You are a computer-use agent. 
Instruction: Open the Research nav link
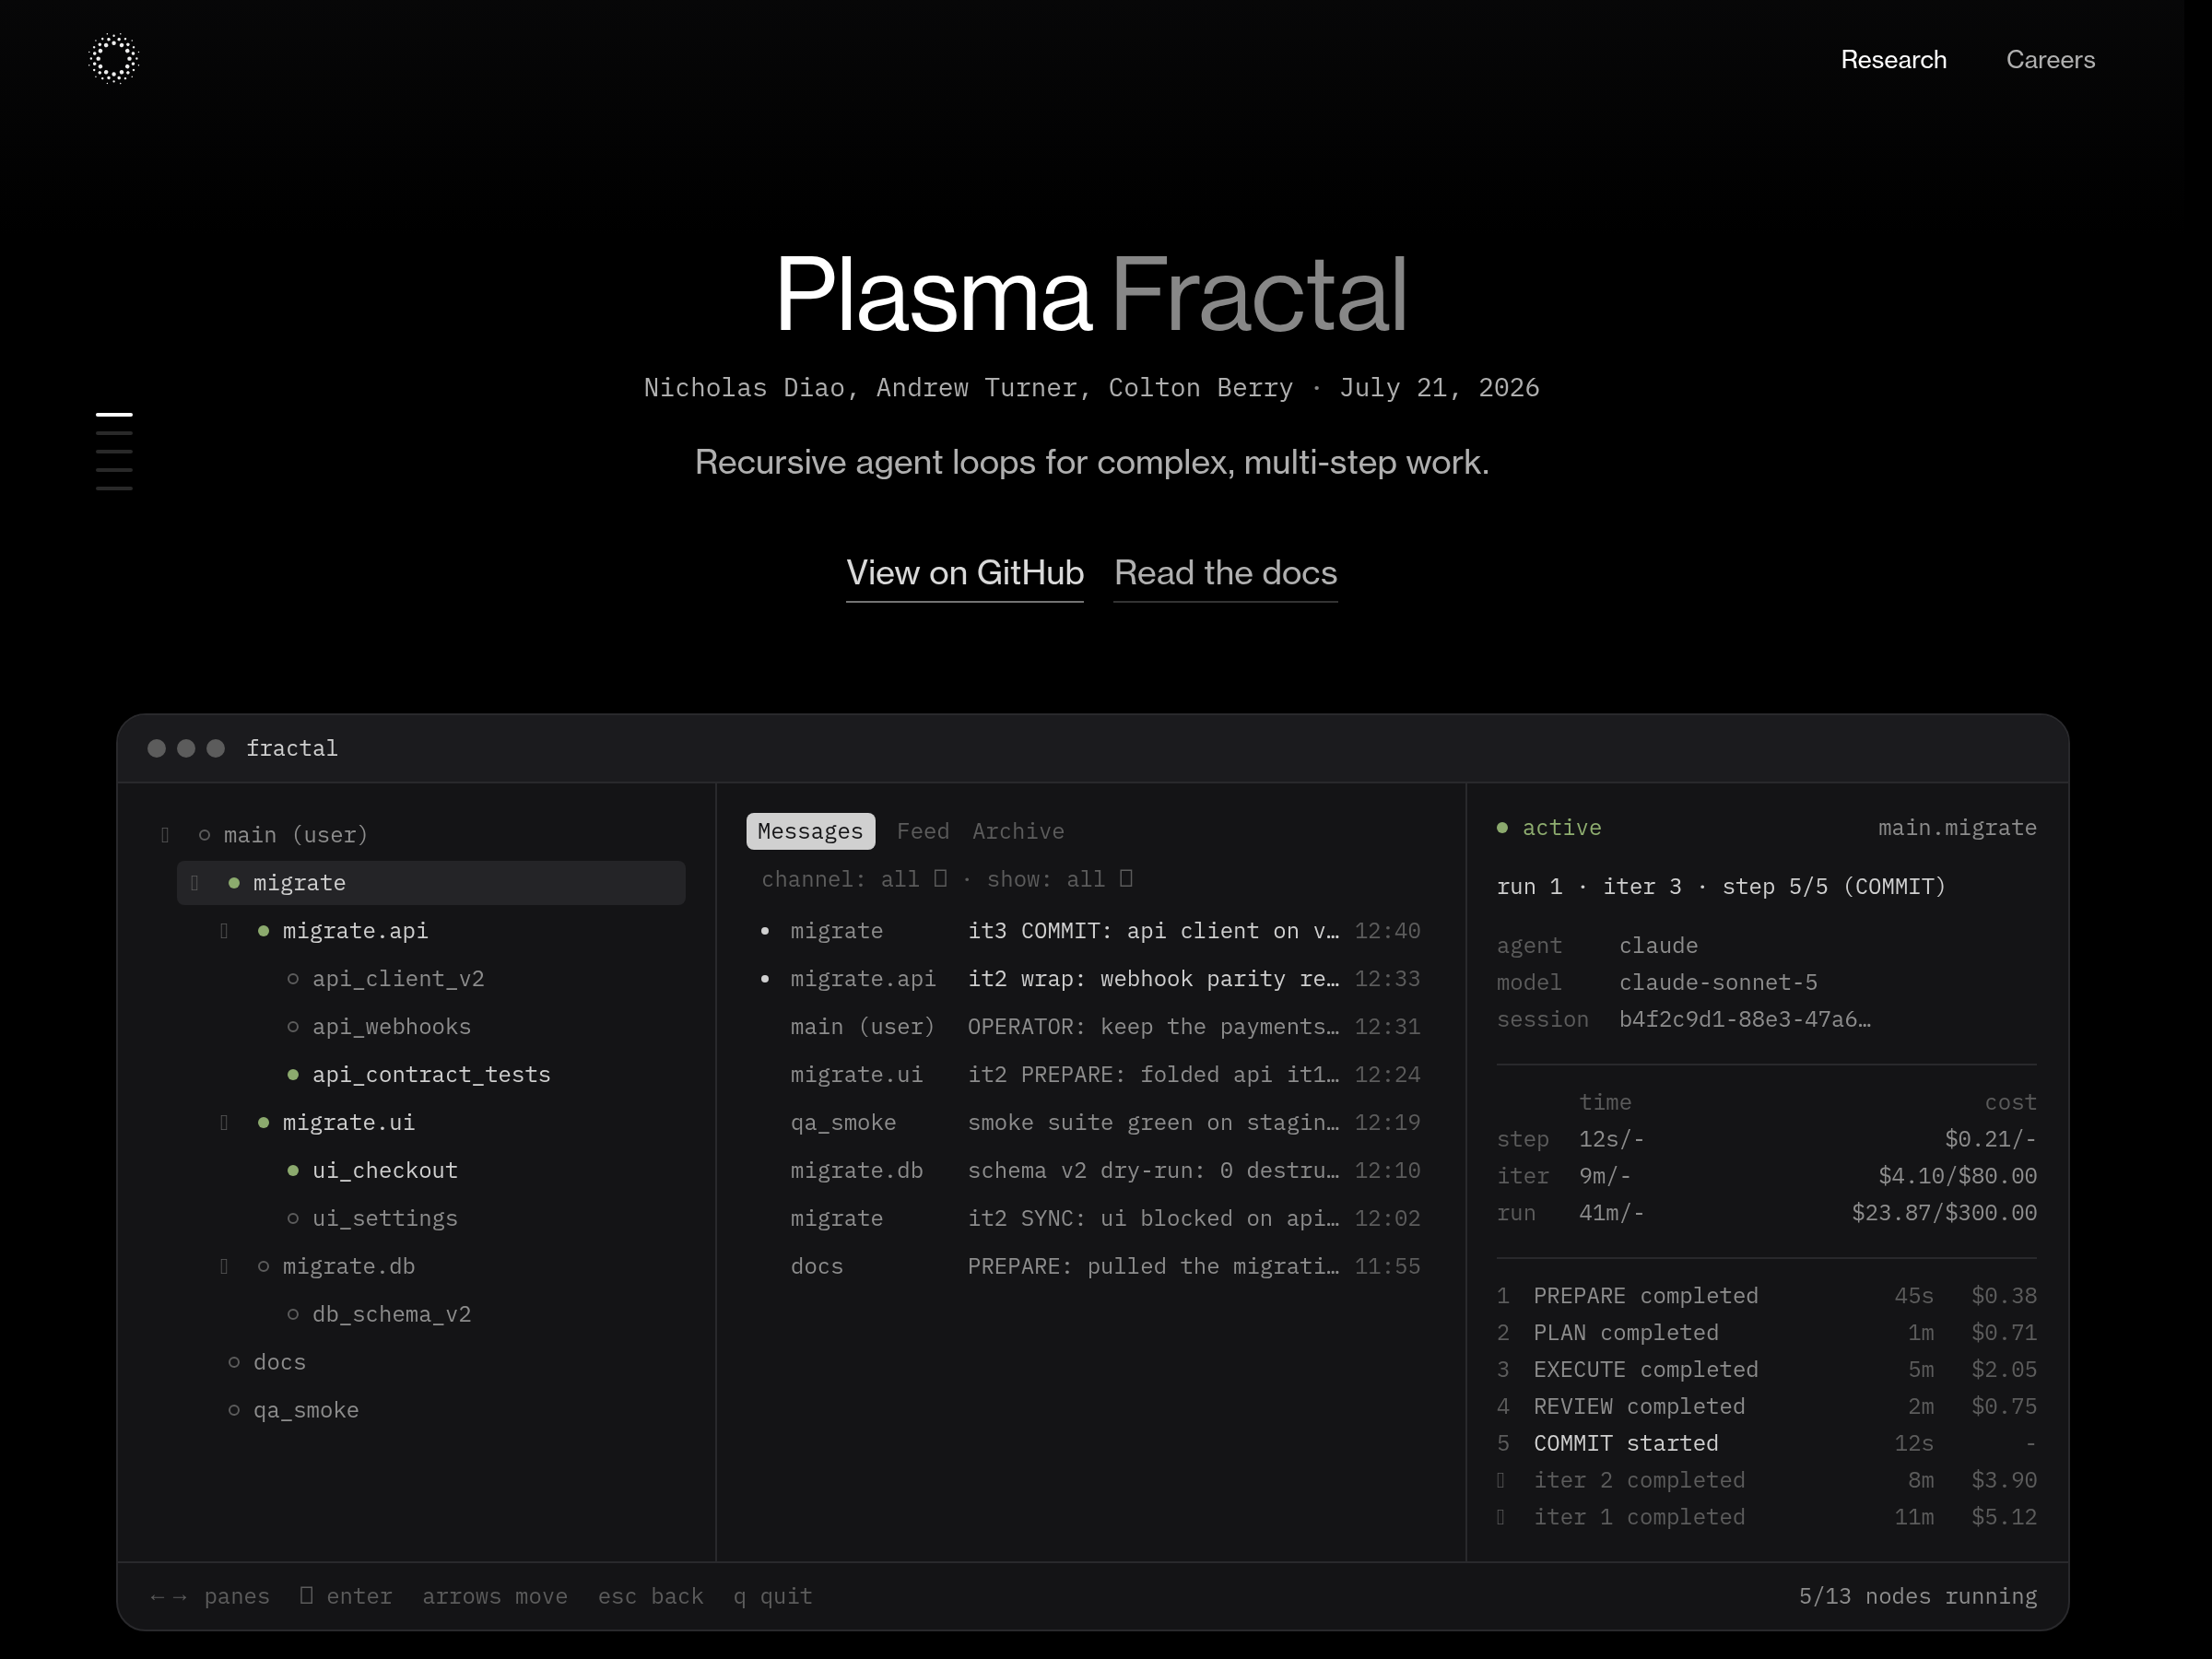(x=1893, y=60)
